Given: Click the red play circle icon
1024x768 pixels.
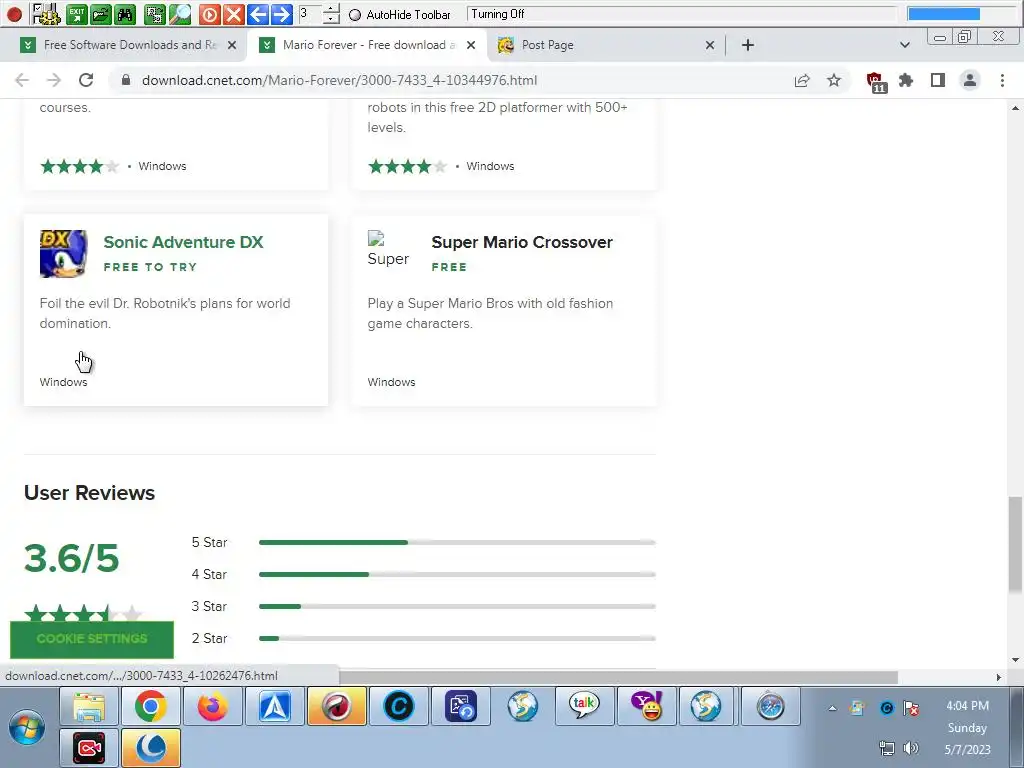Looking at the screenshot, I should tap(209, 14).
